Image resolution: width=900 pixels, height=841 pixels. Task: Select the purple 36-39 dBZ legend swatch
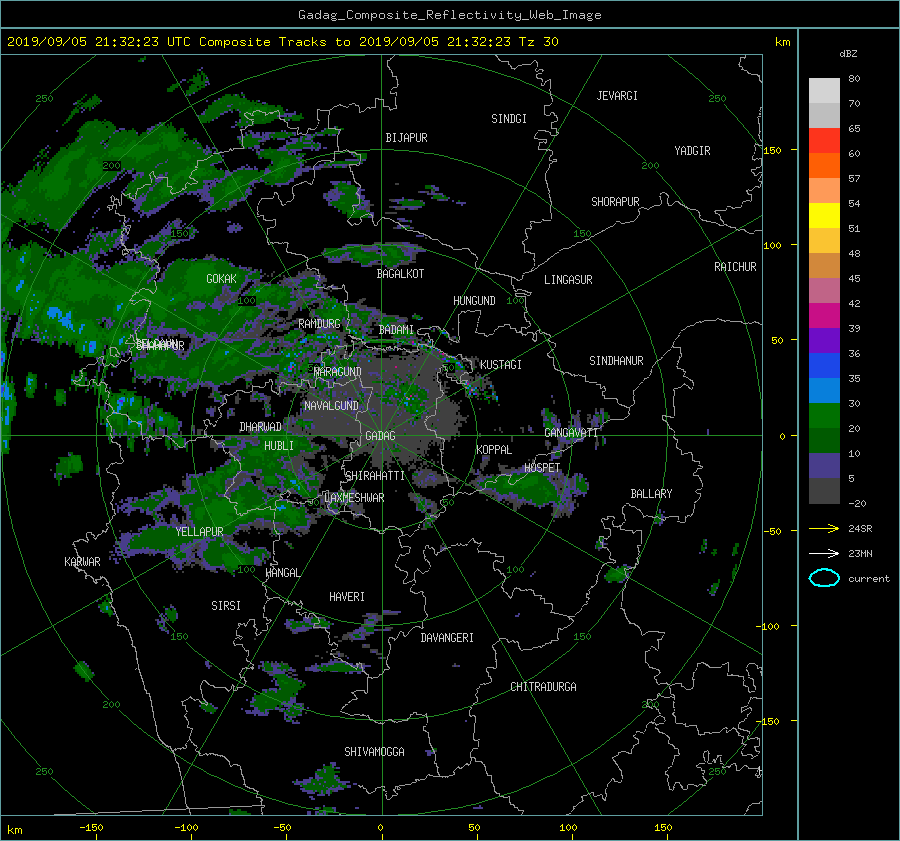(824, 341)
